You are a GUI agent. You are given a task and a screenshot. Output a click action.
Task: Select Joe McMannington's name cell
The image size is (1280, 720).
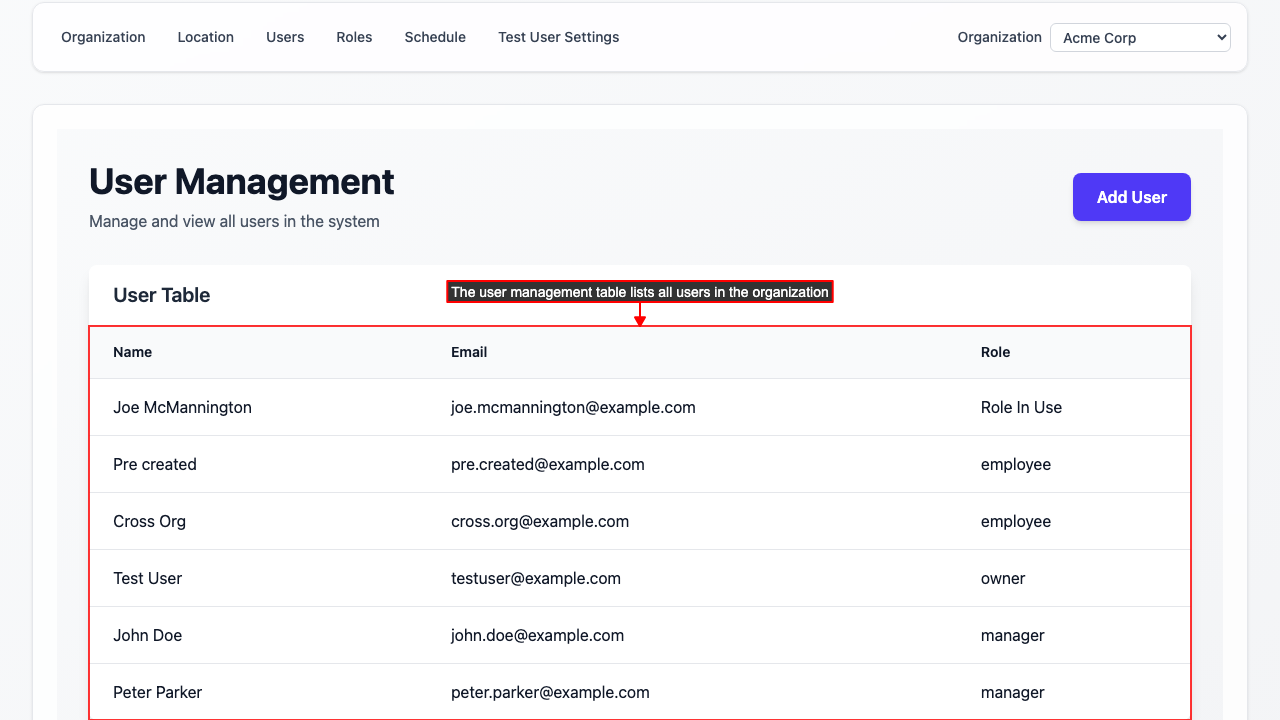[182, 407]
